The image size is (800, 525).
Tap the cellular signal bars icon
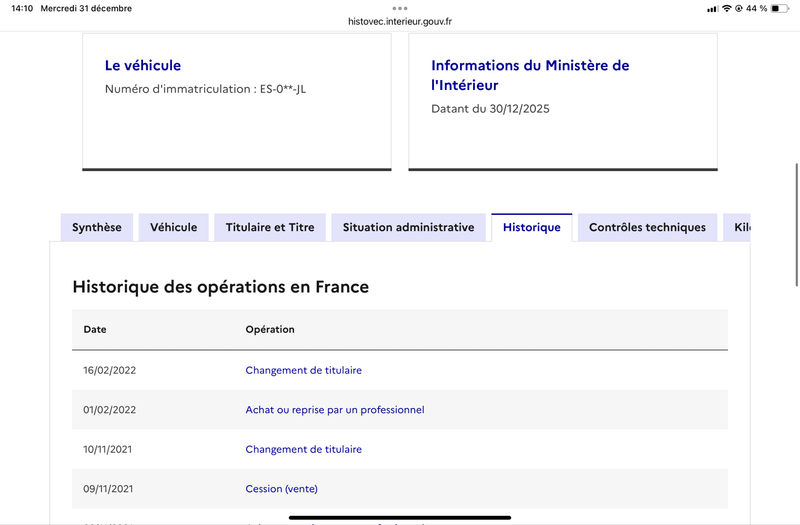pyautogui.click(x=712, y=8)
